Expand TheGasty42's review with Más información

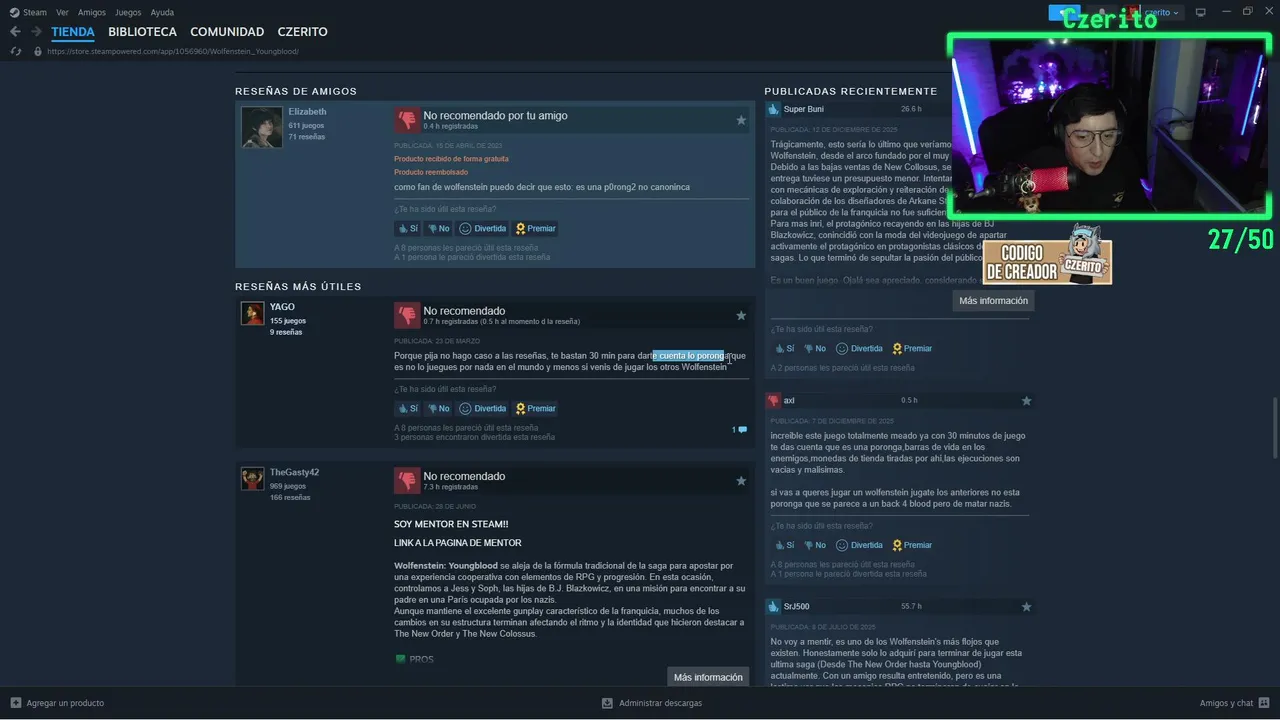(x=708, y=677)
